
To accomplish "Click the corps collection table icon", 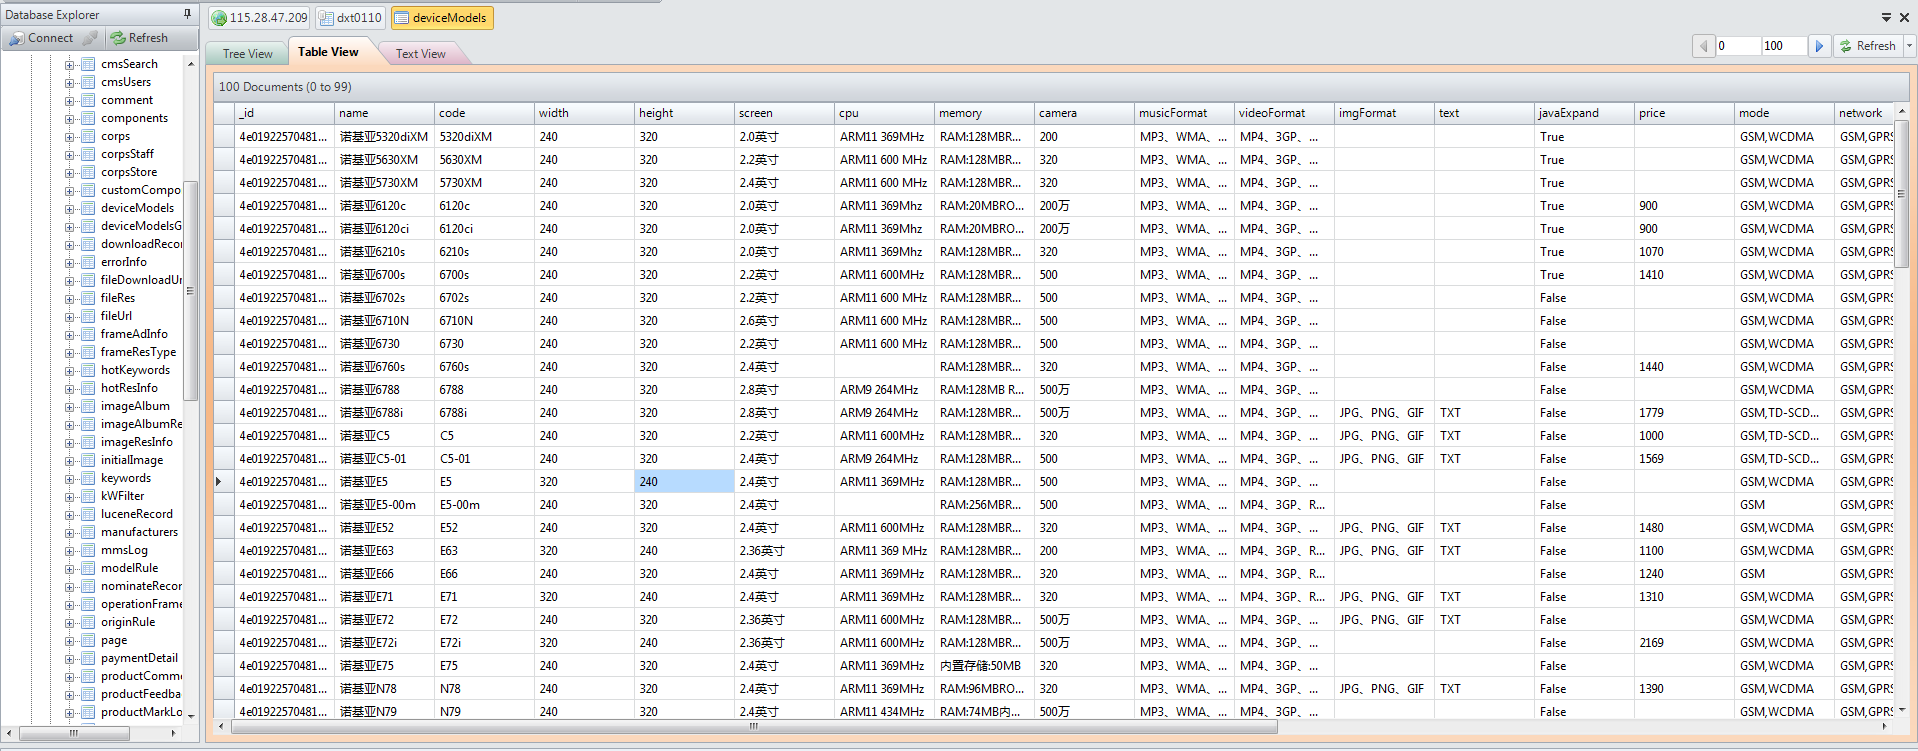I will [88, 136].
